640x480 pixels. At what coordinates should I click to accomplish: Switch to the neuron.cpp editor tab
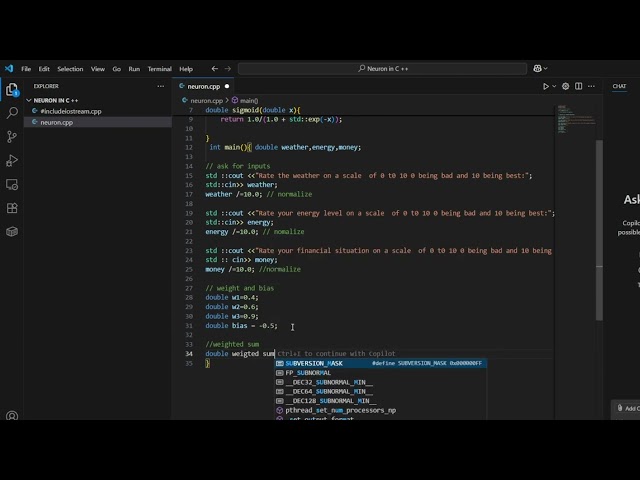click(203, 87)
